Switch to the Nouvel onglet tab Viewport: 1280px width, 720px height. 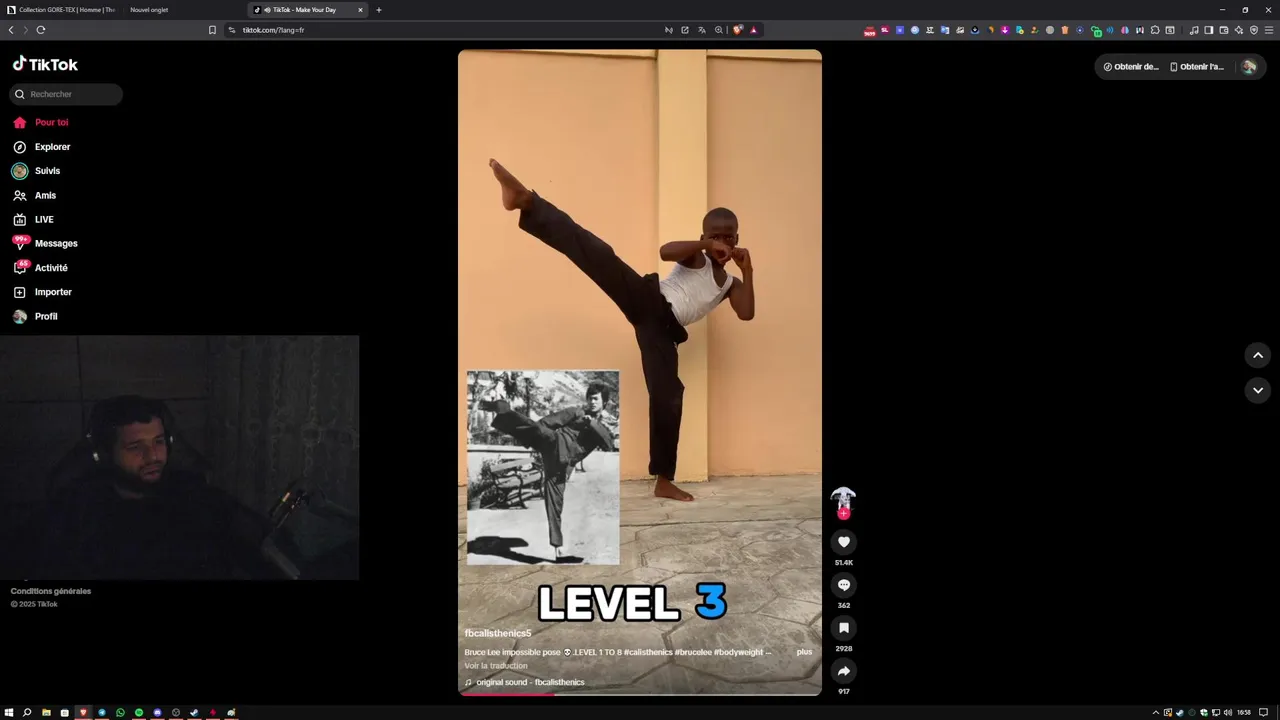click(x=150, y=10)
